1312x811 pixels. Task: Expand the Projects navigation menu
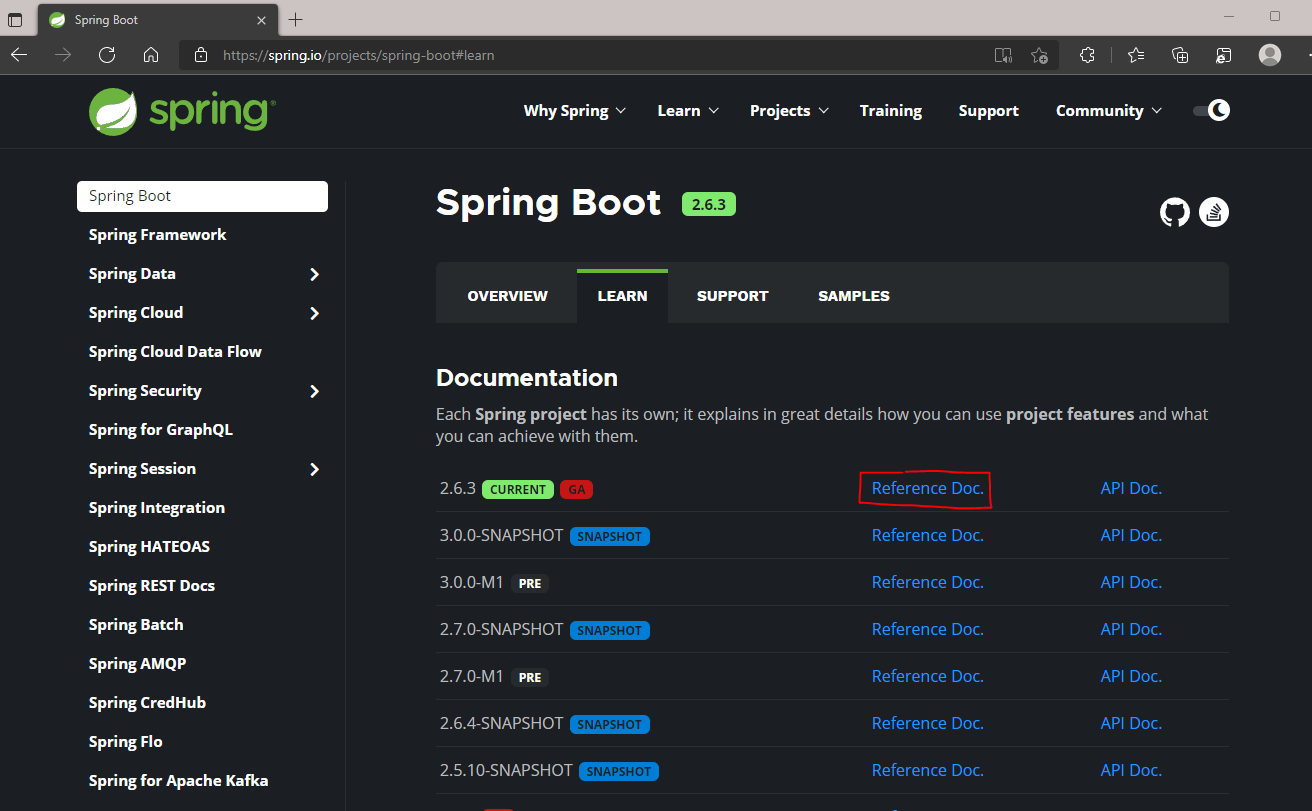(790, 111)
